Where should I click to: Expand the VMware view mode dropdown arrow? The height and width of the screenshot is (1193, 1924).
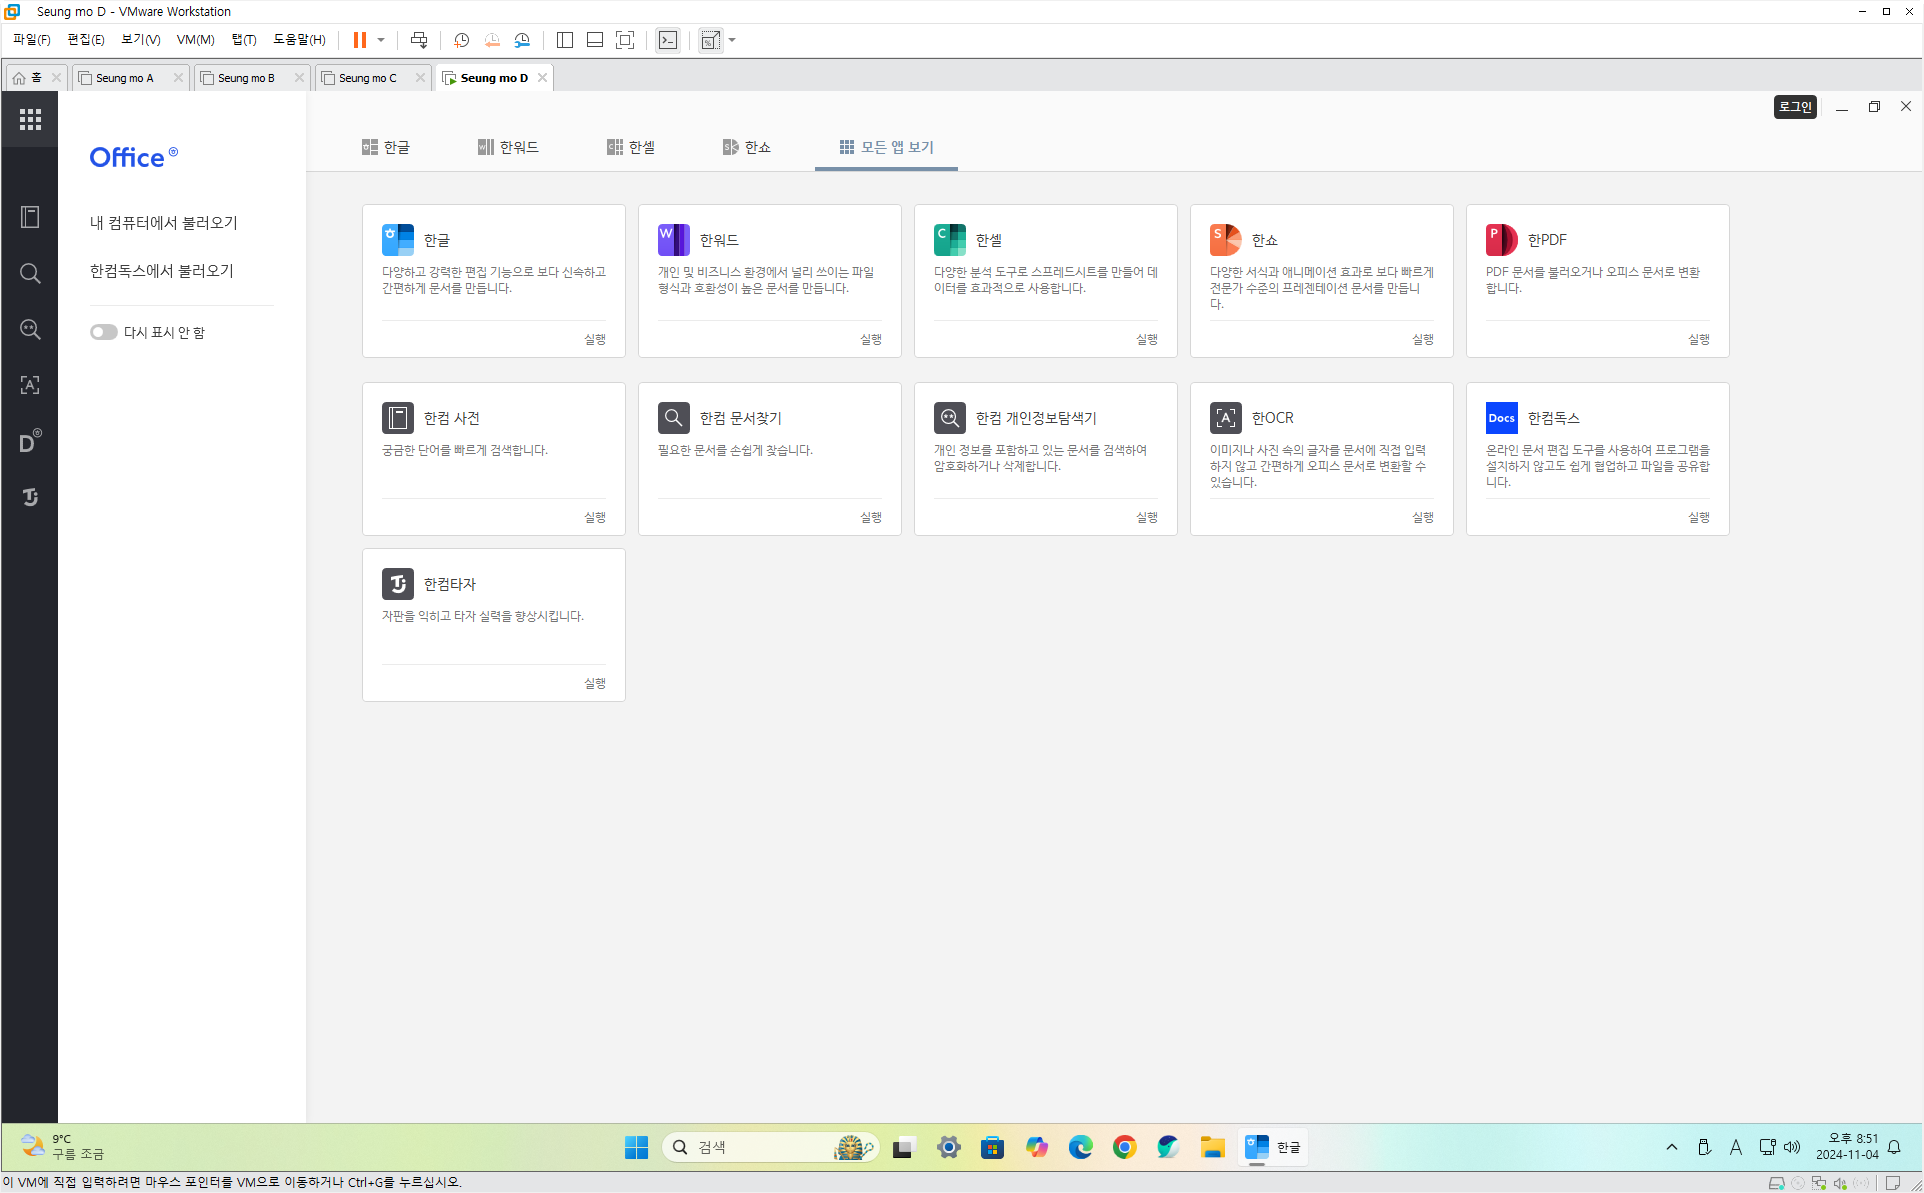[732, 40]
